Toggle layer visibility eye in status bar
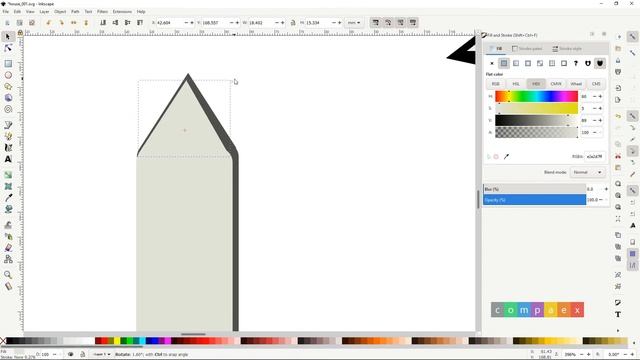The height and width of the screenshot is (360, 640). tap(71, 354)
